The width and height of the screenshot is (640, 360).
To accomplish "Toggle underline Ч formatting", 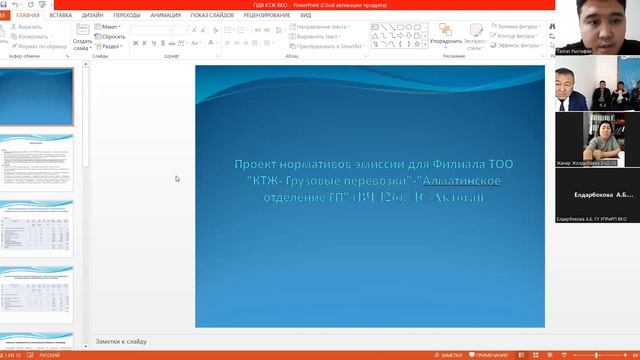I will 153,43.
